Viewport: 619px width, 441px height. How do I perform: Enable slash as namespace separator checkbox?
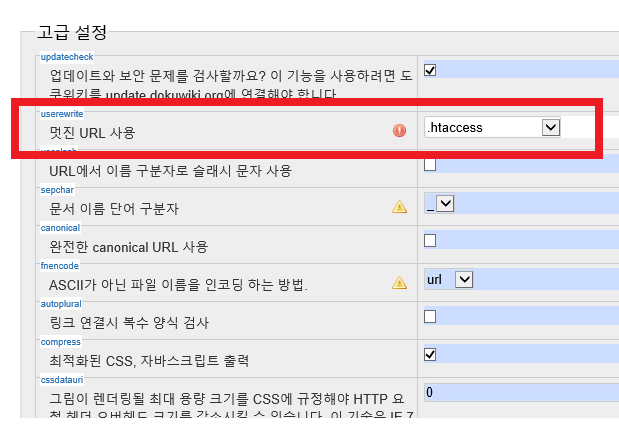[x=430, y=164]
